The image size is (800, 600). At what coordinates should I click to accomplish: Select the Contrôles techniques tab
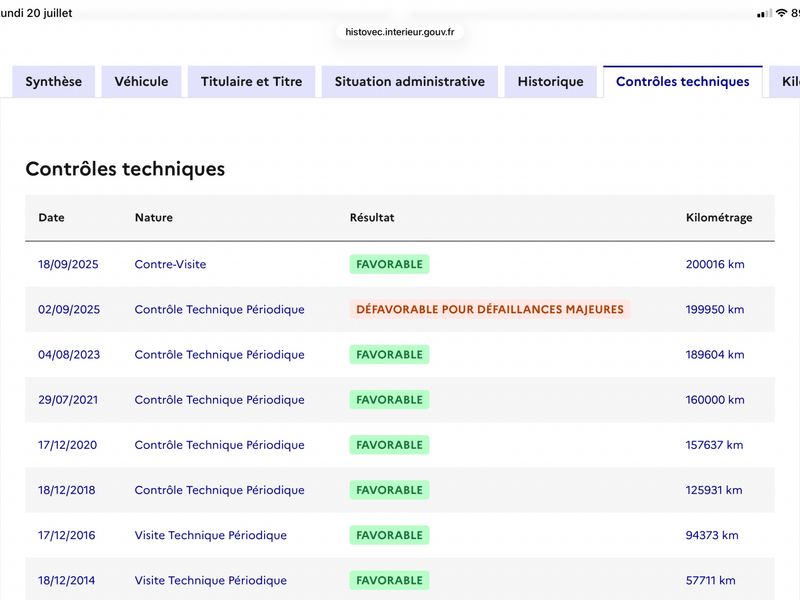tap(683, 82)
